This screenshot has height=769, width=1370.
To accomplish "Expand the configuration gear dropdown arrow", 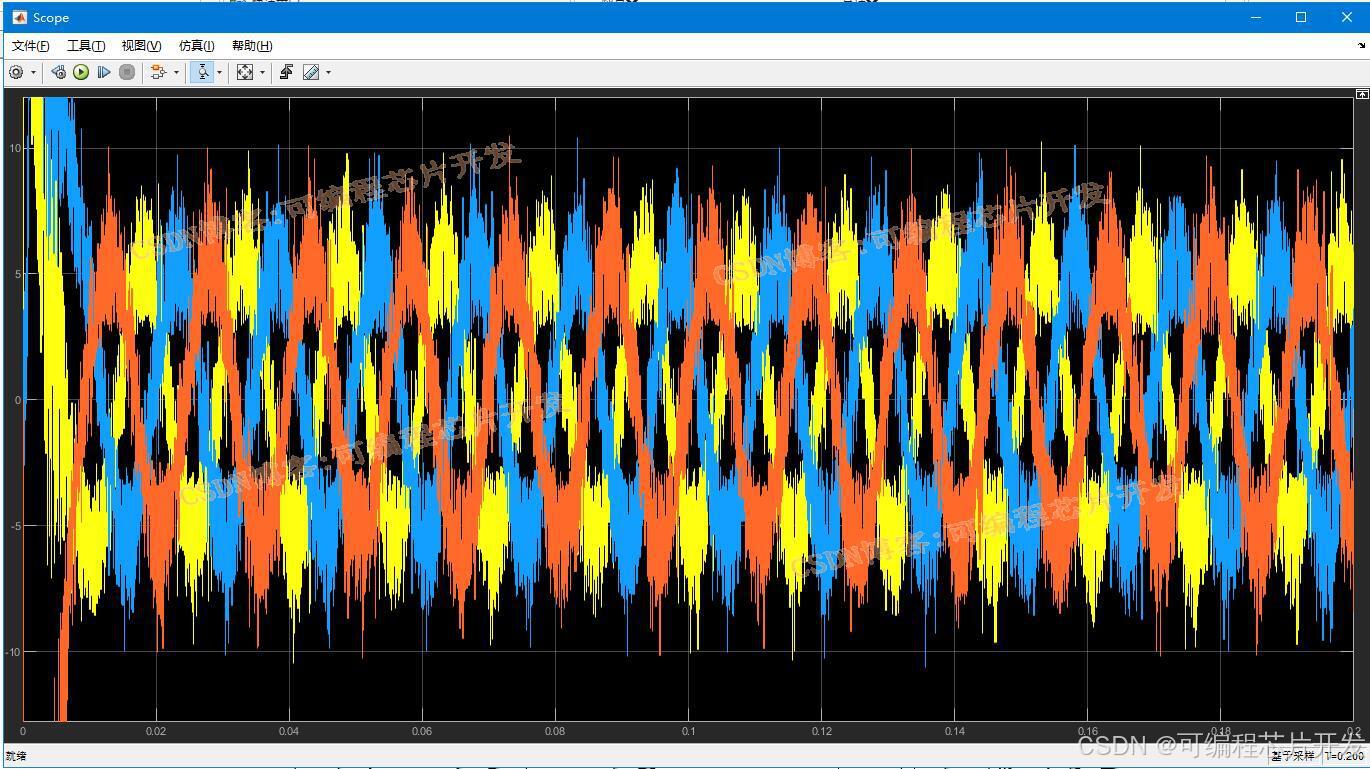I will pos(33,72).
